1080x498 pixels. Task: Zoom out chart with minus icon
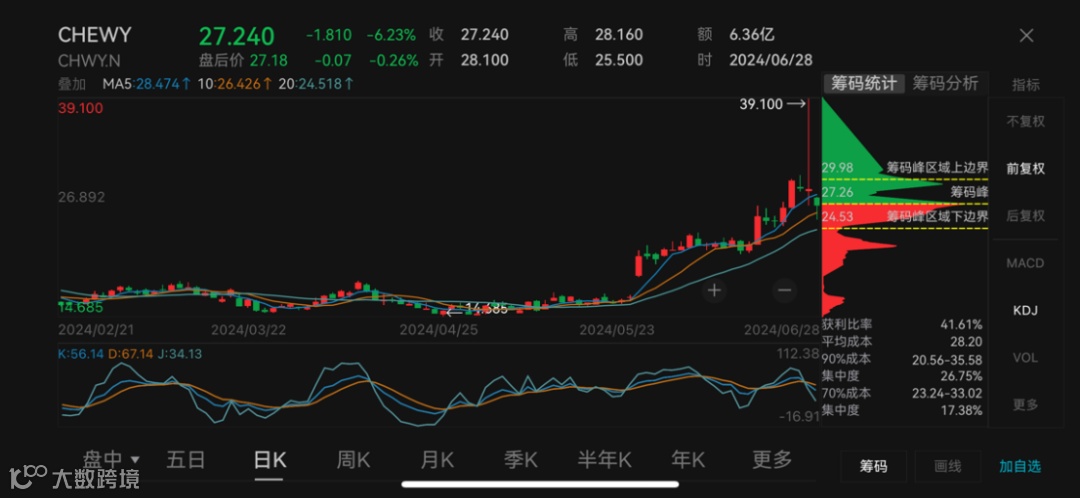785,290
